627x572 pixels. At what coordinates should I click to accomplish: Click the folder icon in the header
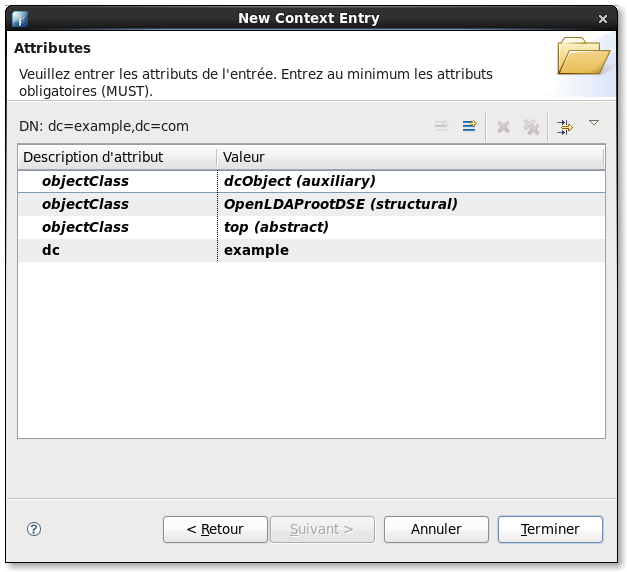coord(583,58)
